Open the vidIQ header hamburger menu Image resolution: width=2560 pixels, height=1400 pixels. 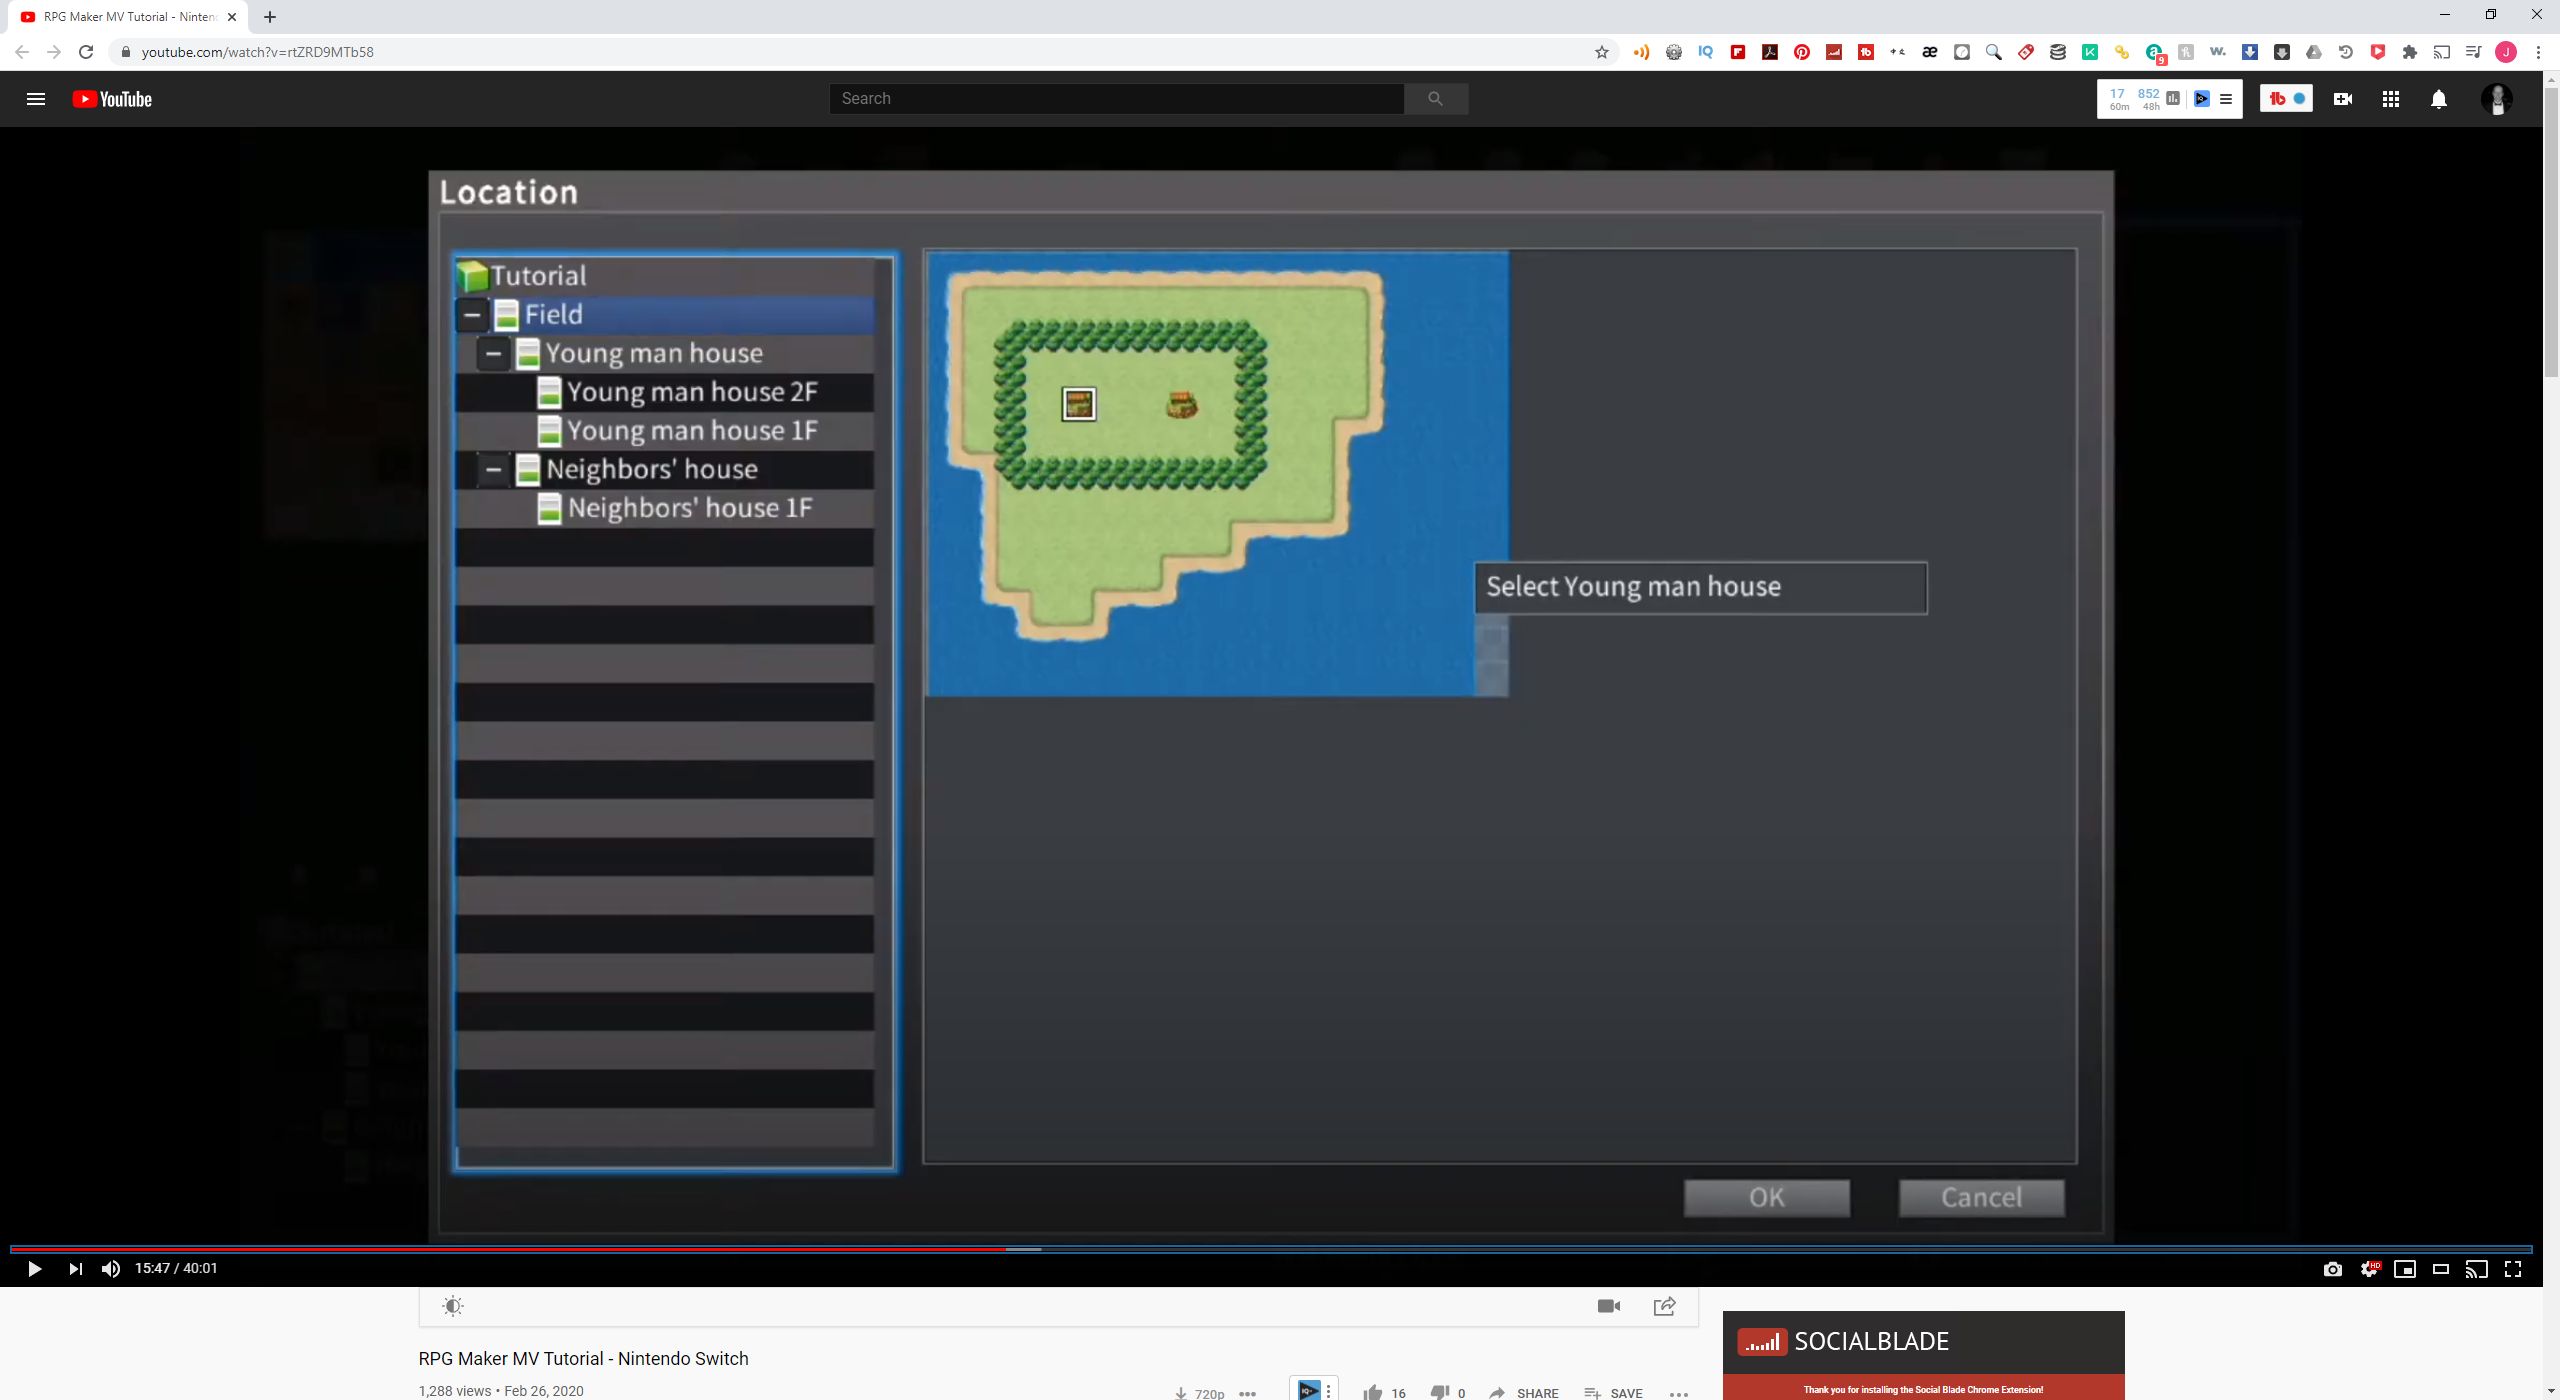[2226, 99]
